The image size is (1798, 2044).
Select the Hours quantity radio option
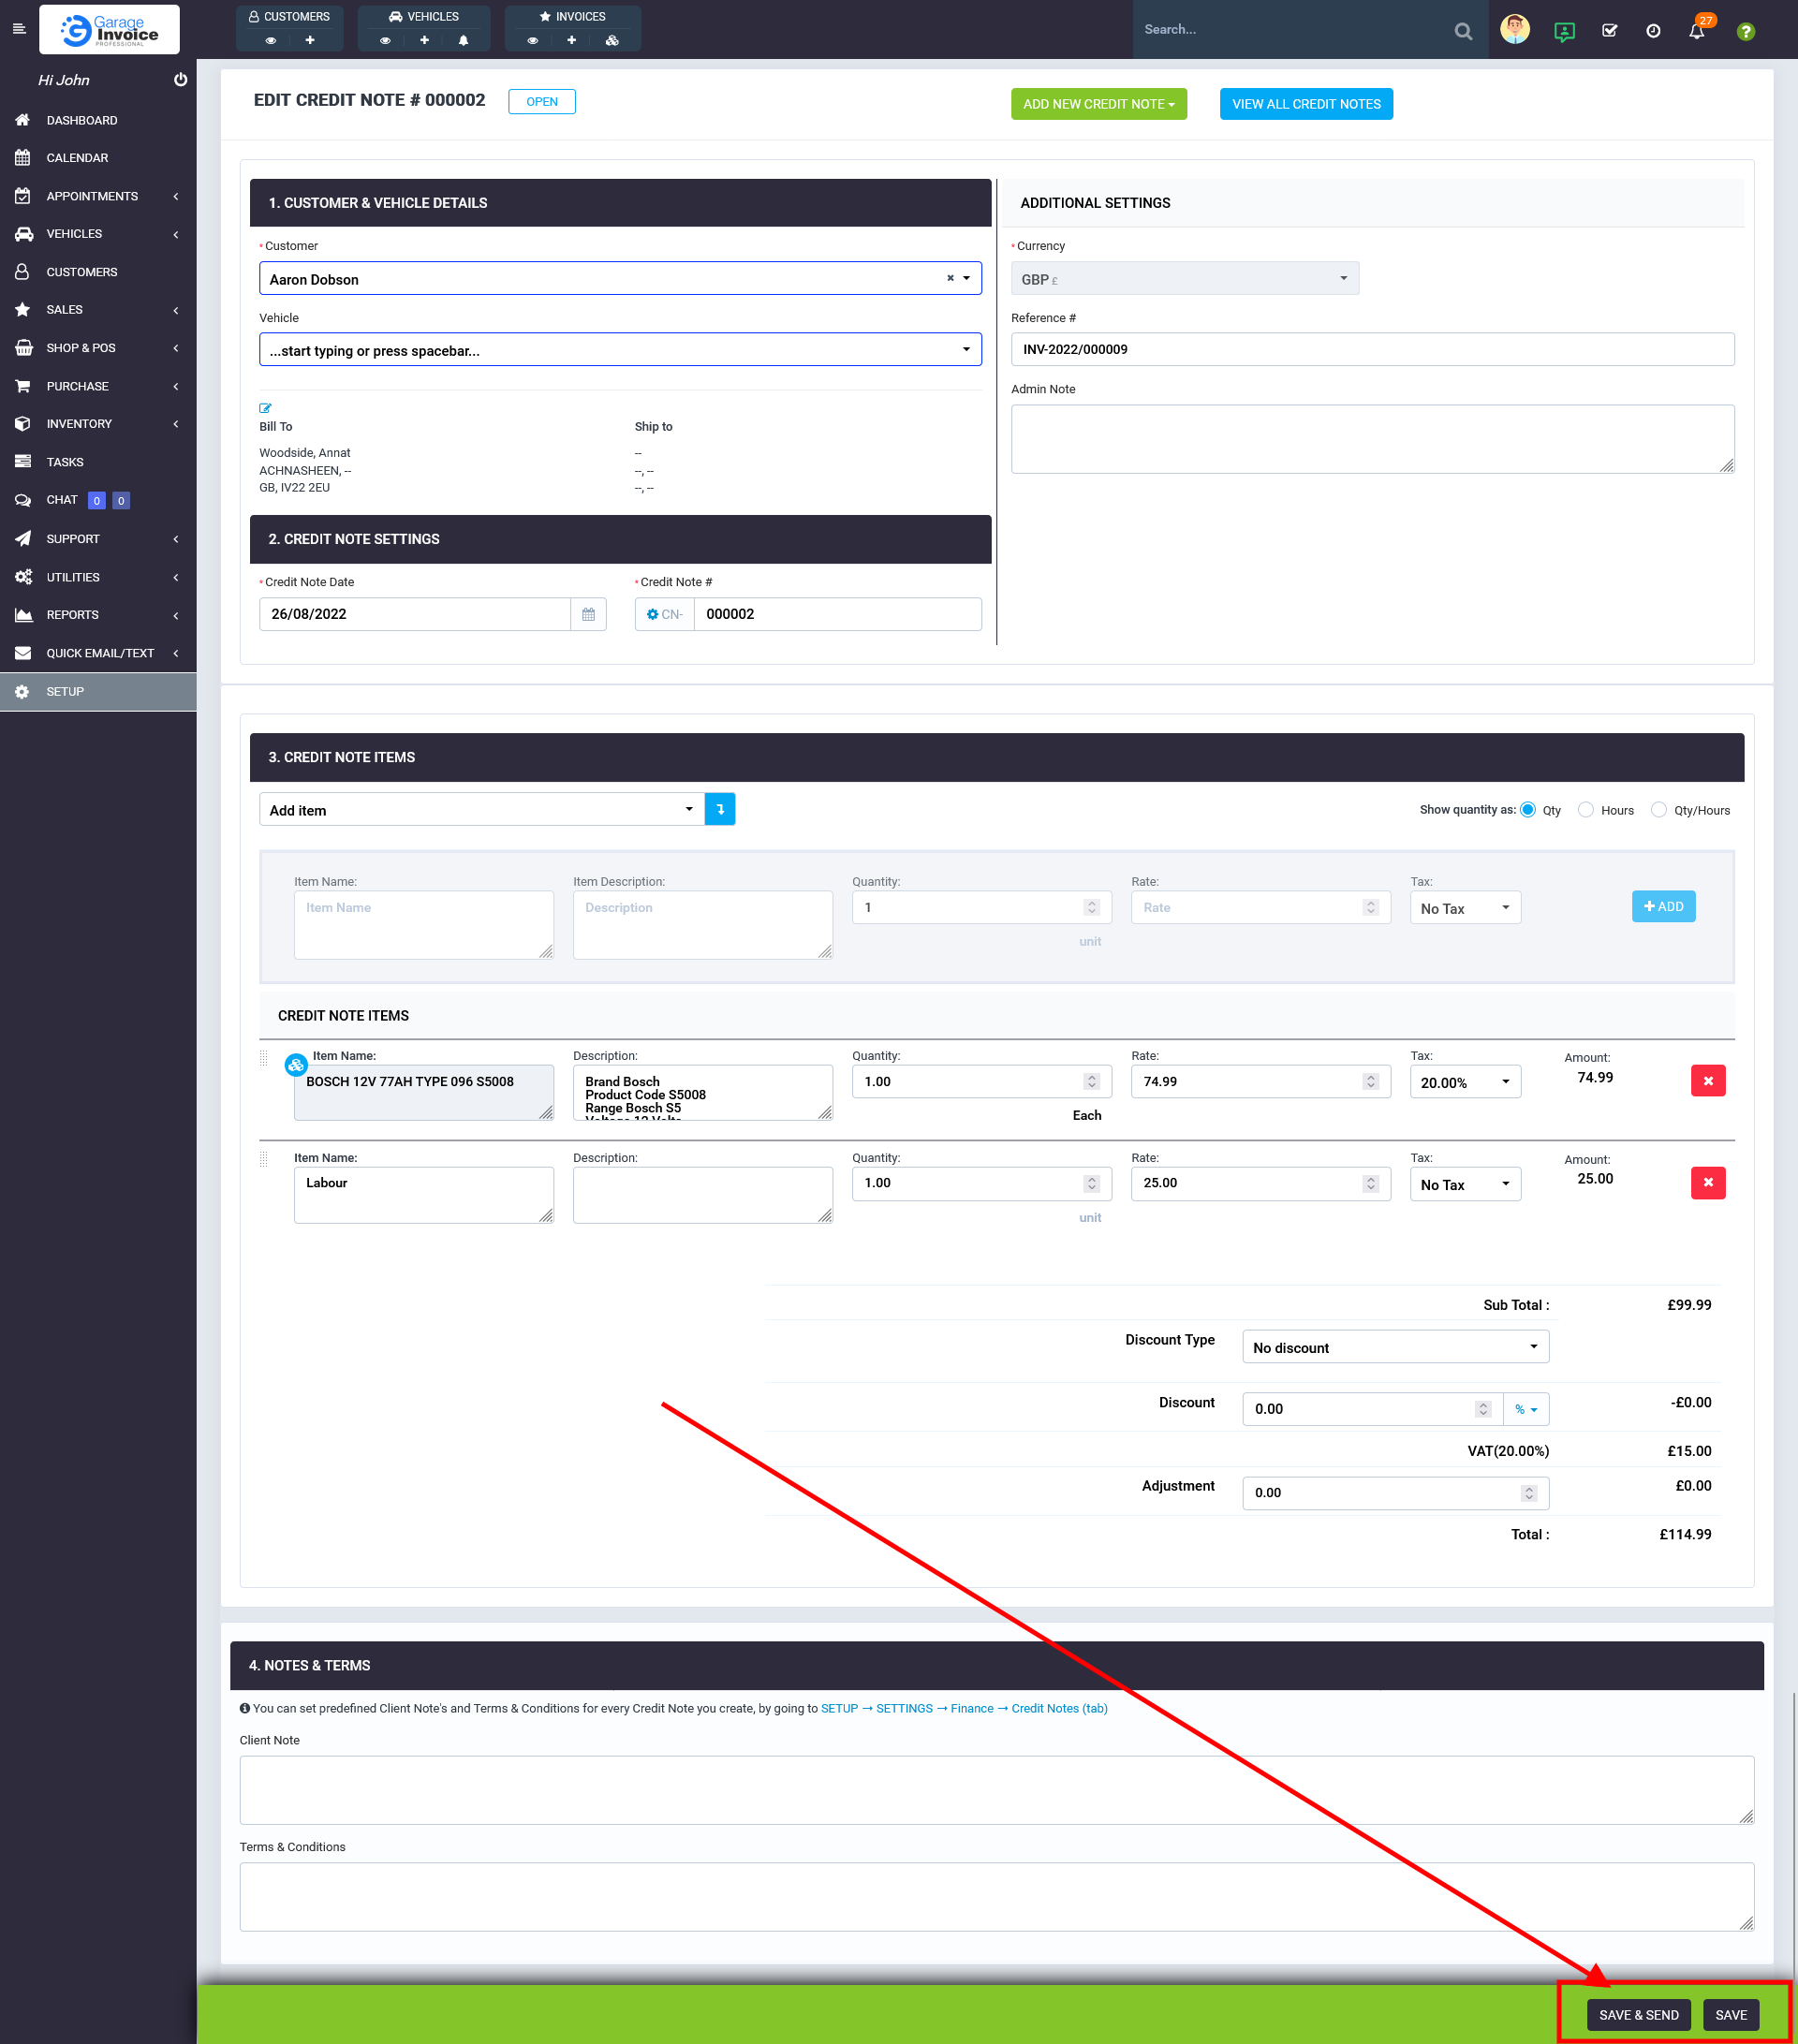pyautogui.click(x=1586, y=810)
